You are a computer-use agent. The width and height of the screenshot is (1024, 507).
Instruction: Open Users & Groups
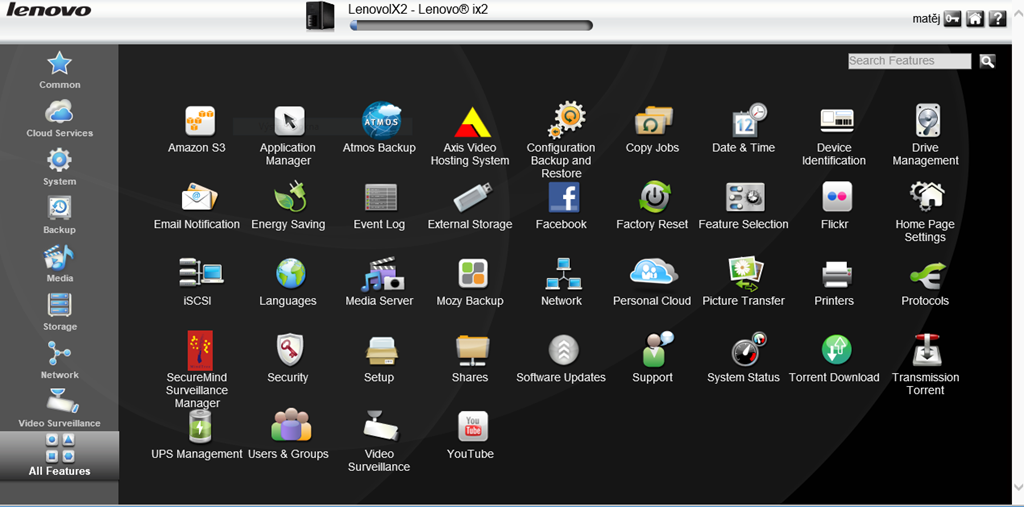tap(288, 427)
